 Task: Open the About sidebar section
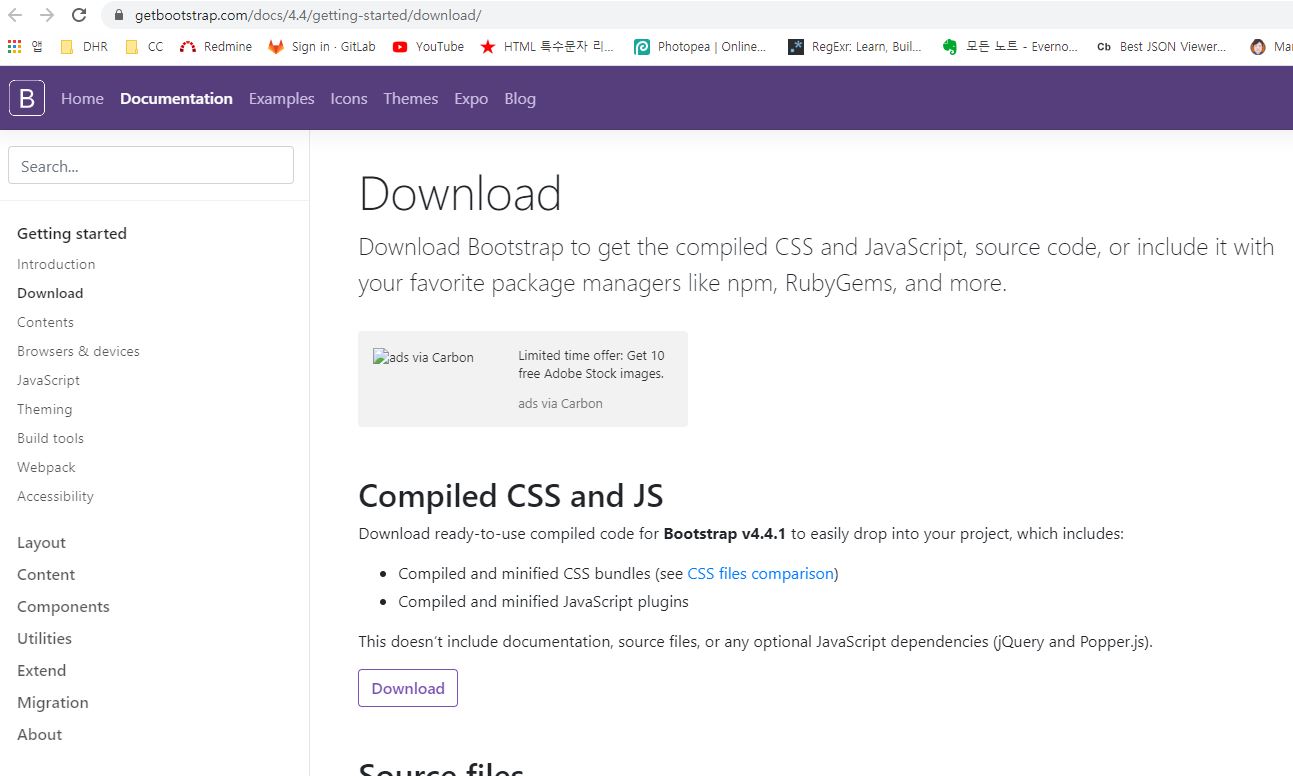39,734
